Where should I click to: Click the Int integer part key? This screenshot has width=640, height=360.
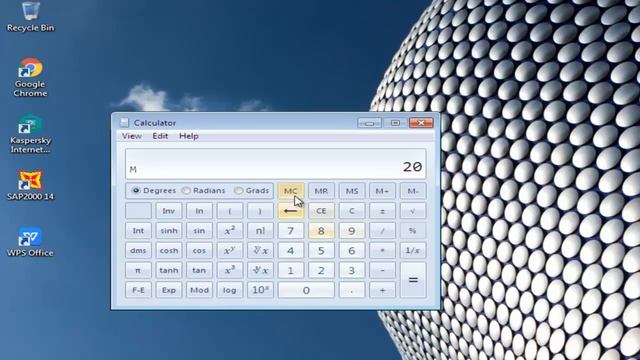(138, 231)
